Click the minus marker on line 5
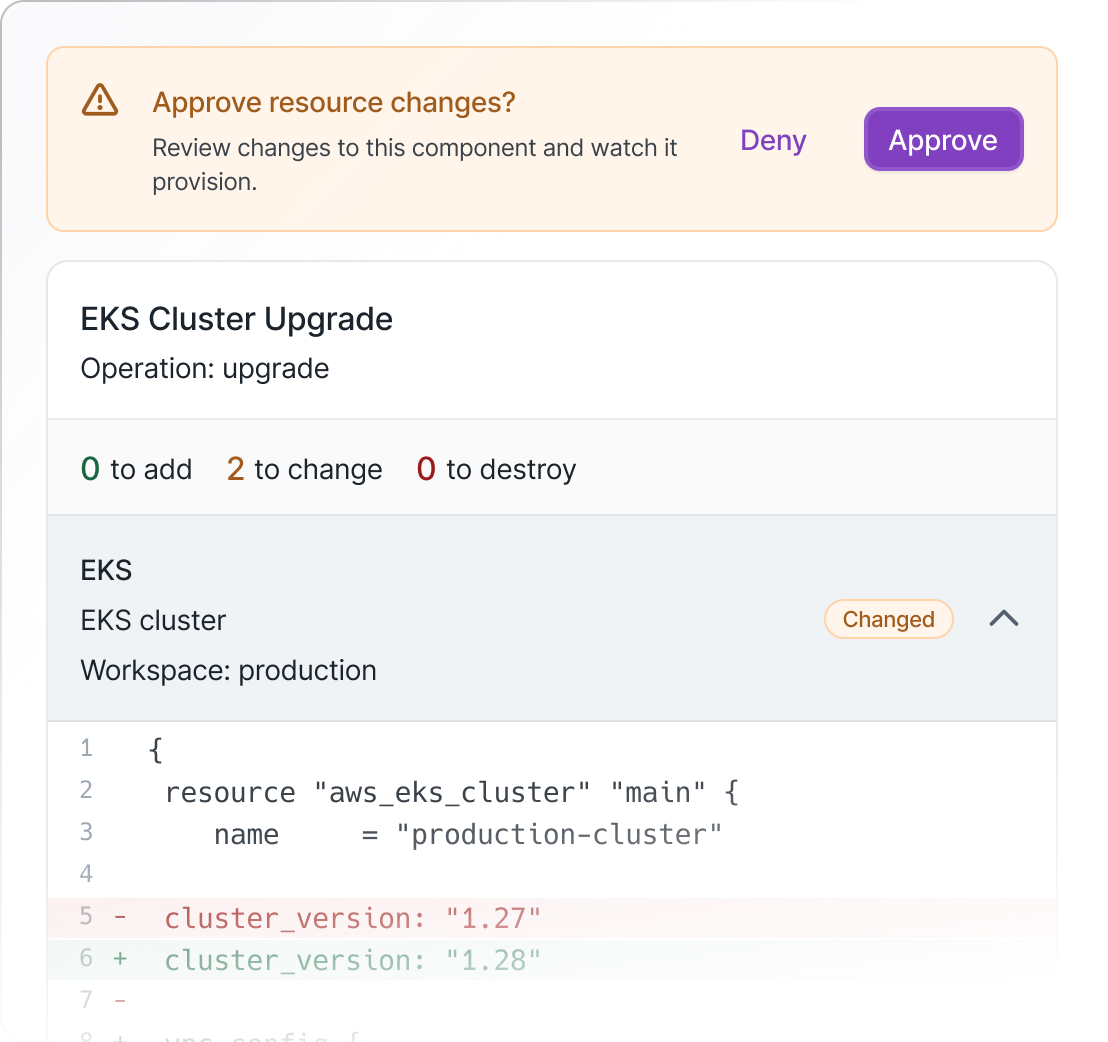This screenshot has height=1042, width=1108. click(x=120, y=917)
